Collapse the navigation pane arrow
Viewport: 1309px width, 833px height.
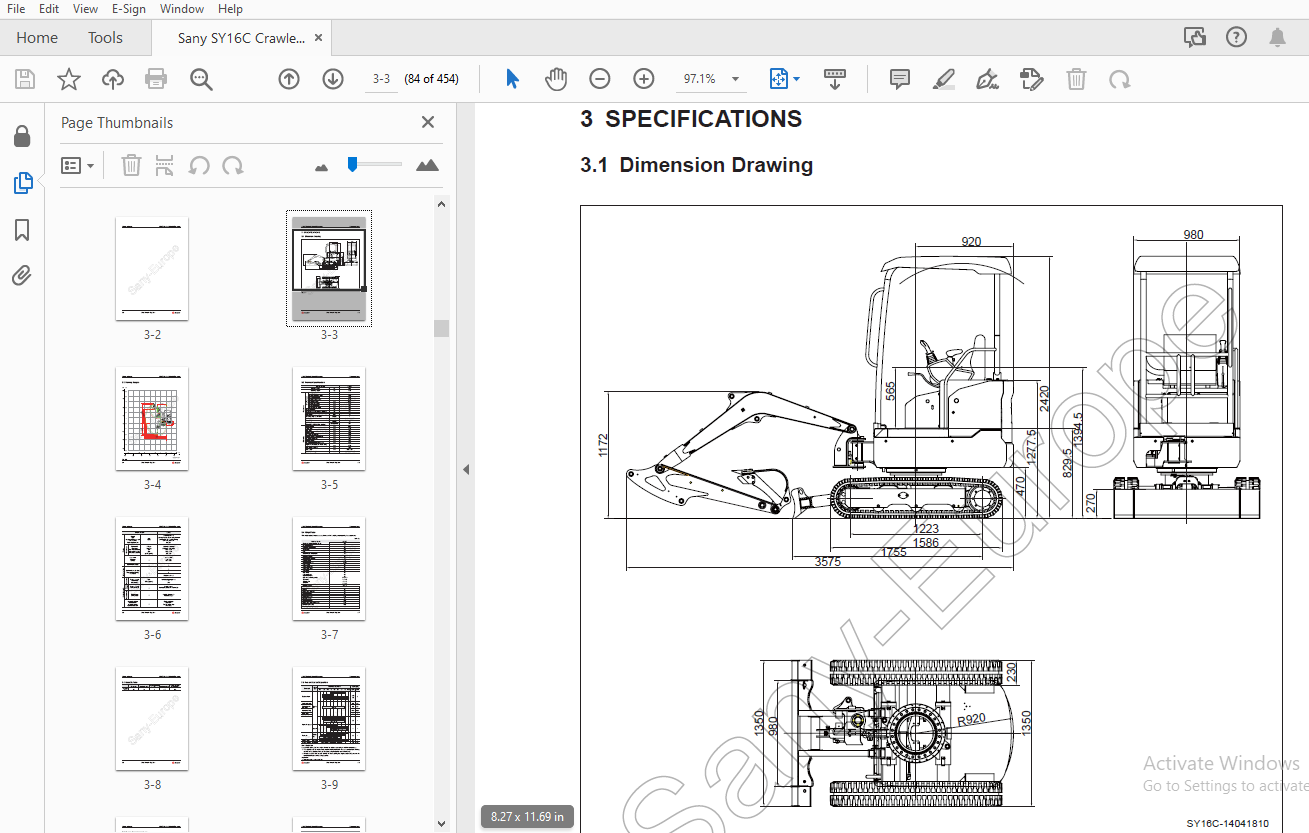click(465, 469)
